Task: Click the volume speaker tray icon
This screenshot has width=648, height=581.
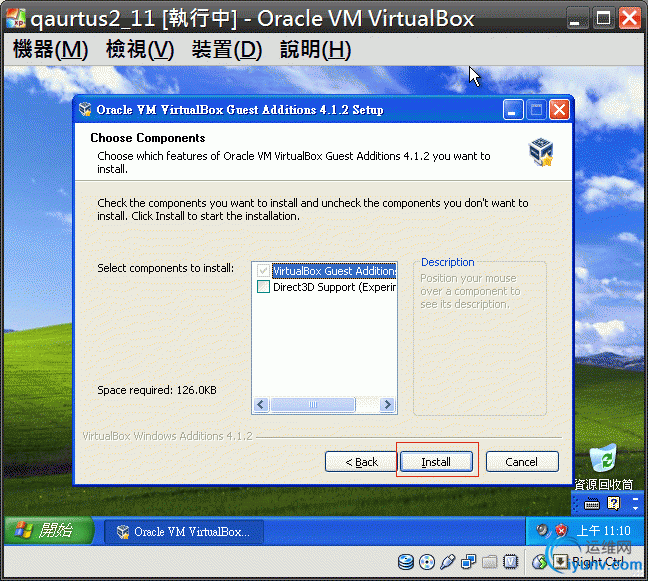Action: point(542,530)
